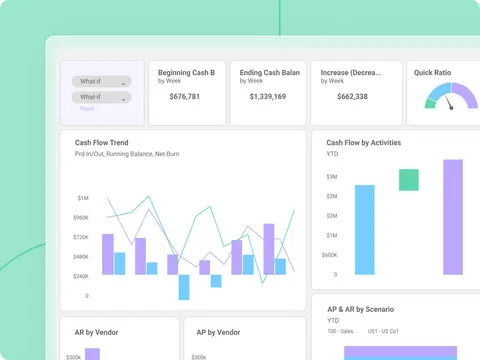Select the Beginning Cash B card title
The image size is (480, 360).
click(186, 72)
